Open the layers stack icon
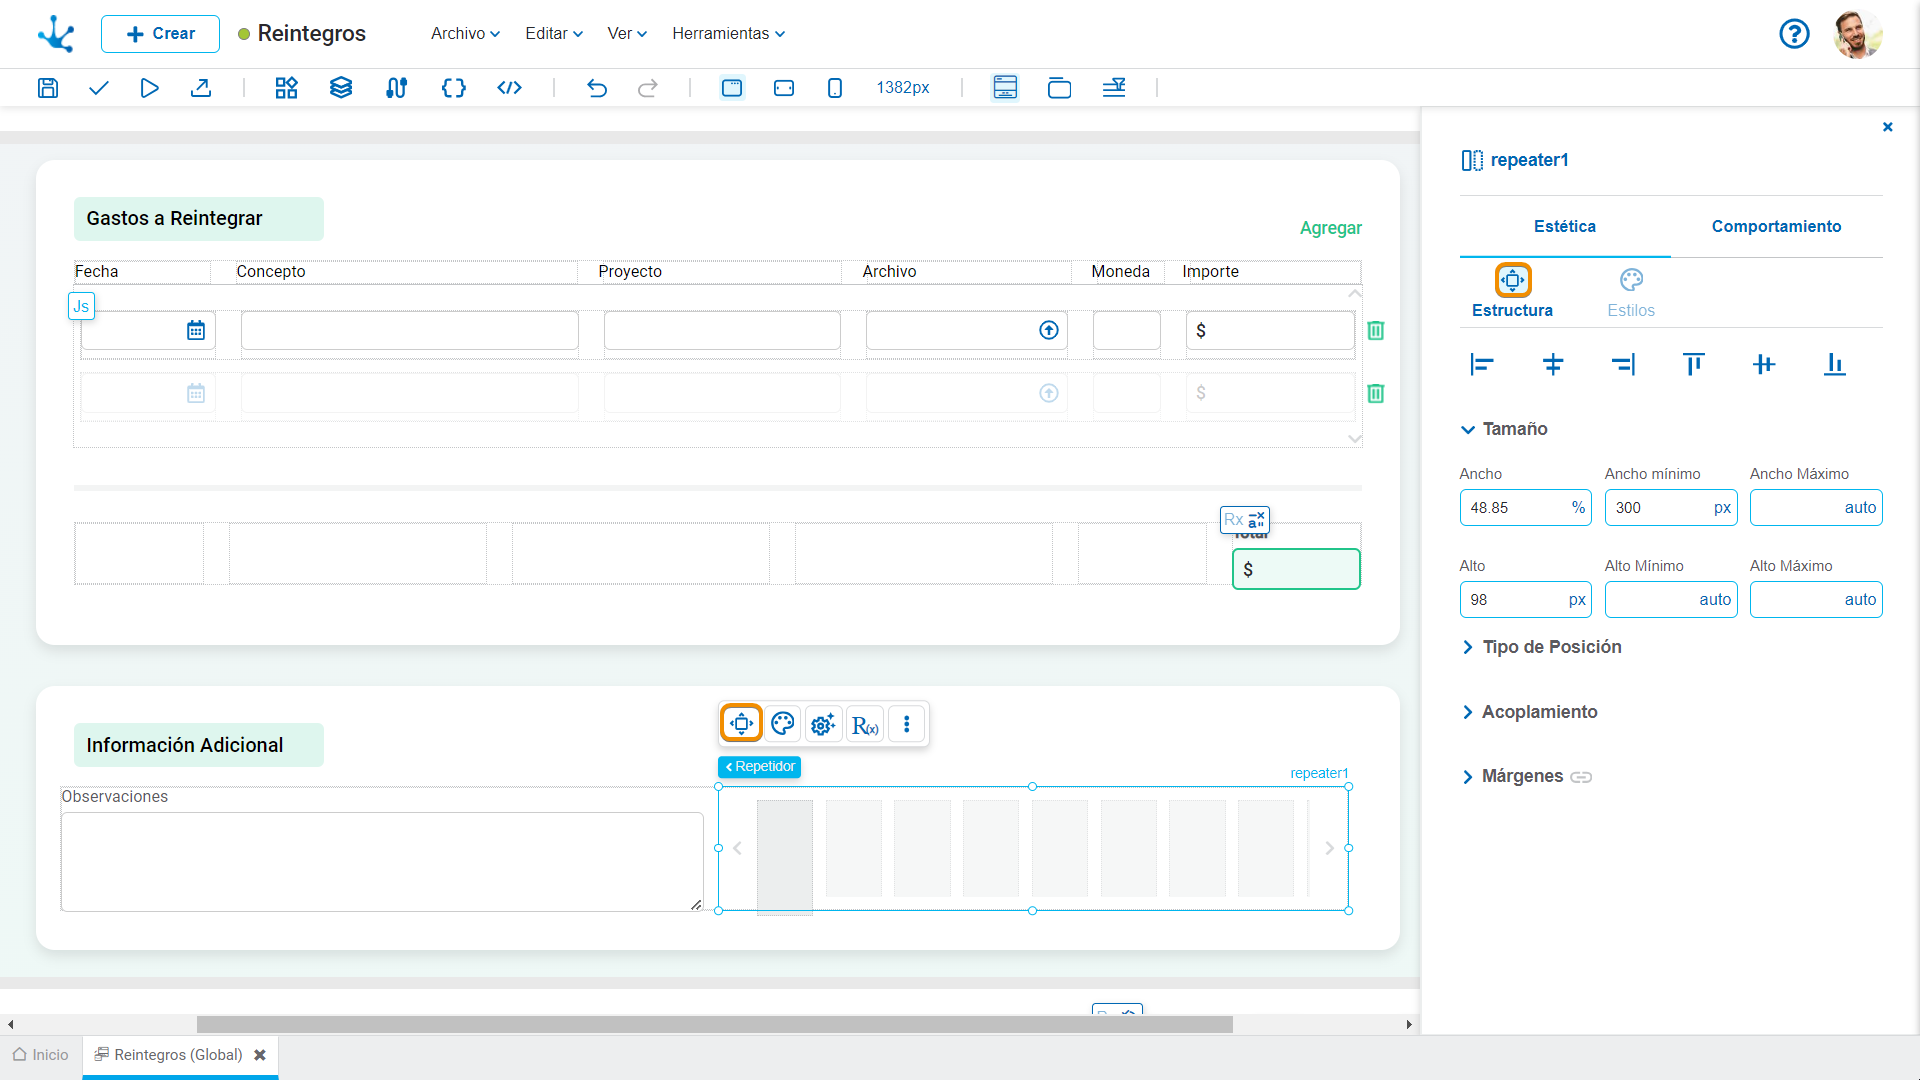1920x1080 pixels. click(x=341, y=88)
